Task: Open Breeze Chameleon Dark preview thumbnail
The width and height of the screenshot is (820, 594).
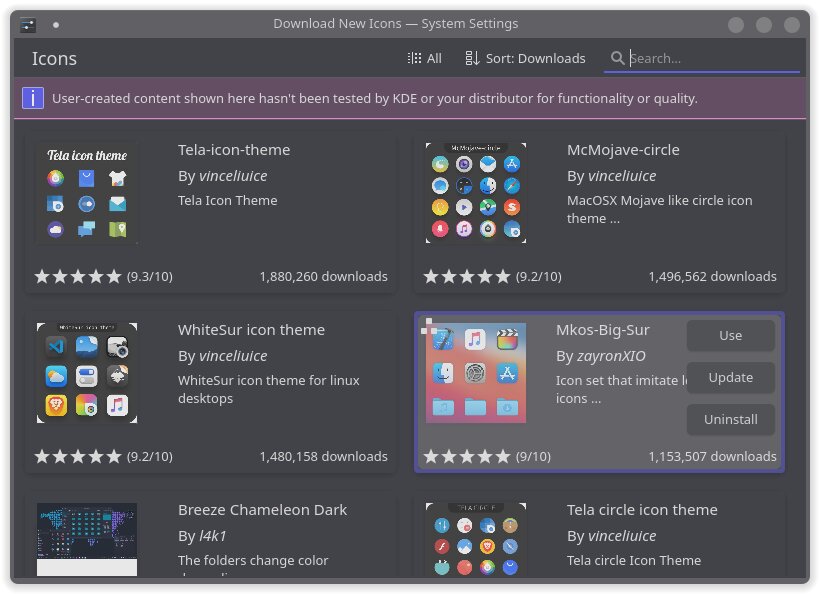Action: (87, 539)
